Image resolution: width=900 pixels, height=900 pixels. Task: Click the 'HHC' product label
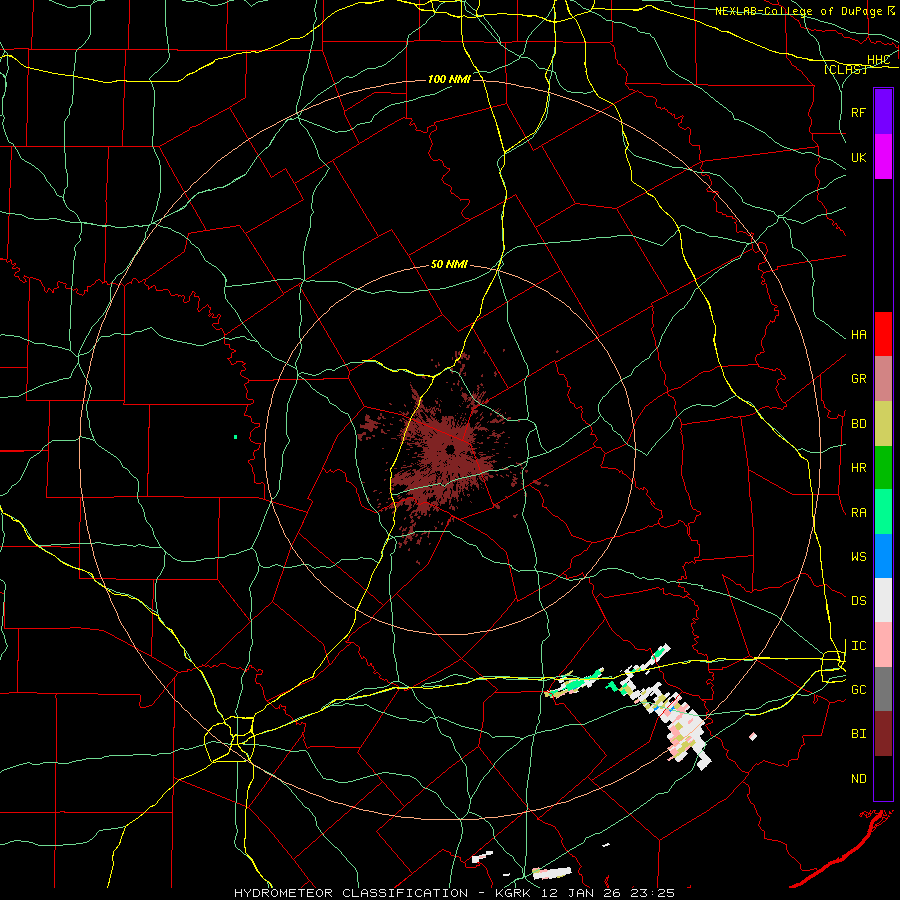pyautogui.click(x=878, y=60)
